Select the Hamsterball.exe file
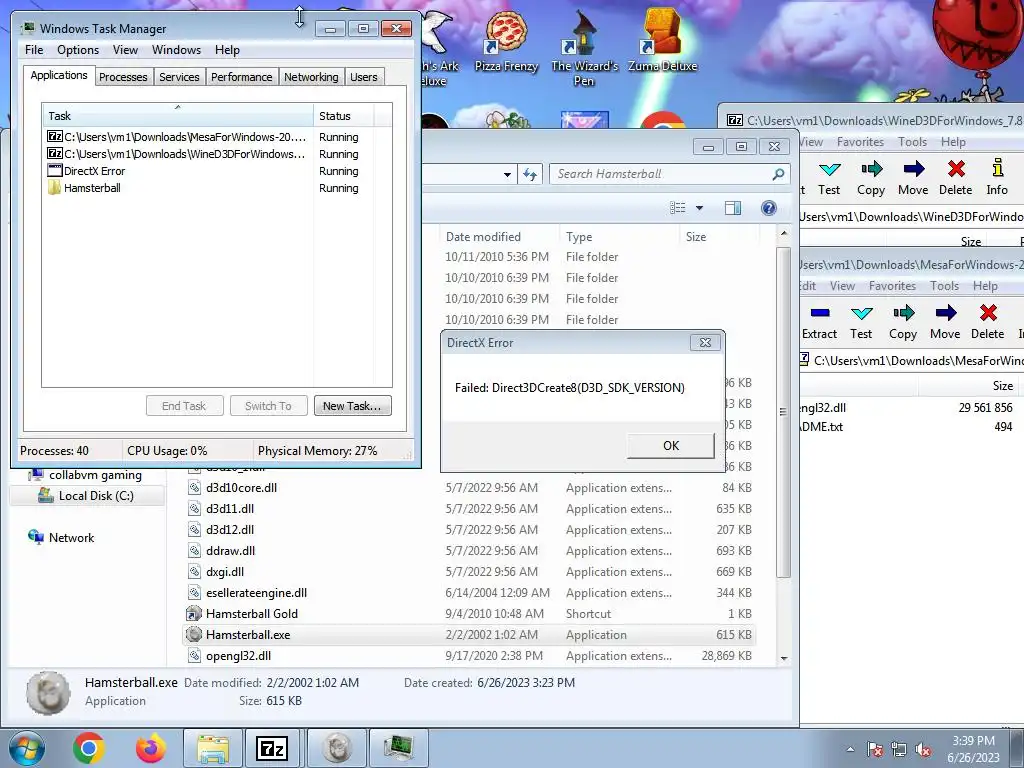 (x=469, y=635)
